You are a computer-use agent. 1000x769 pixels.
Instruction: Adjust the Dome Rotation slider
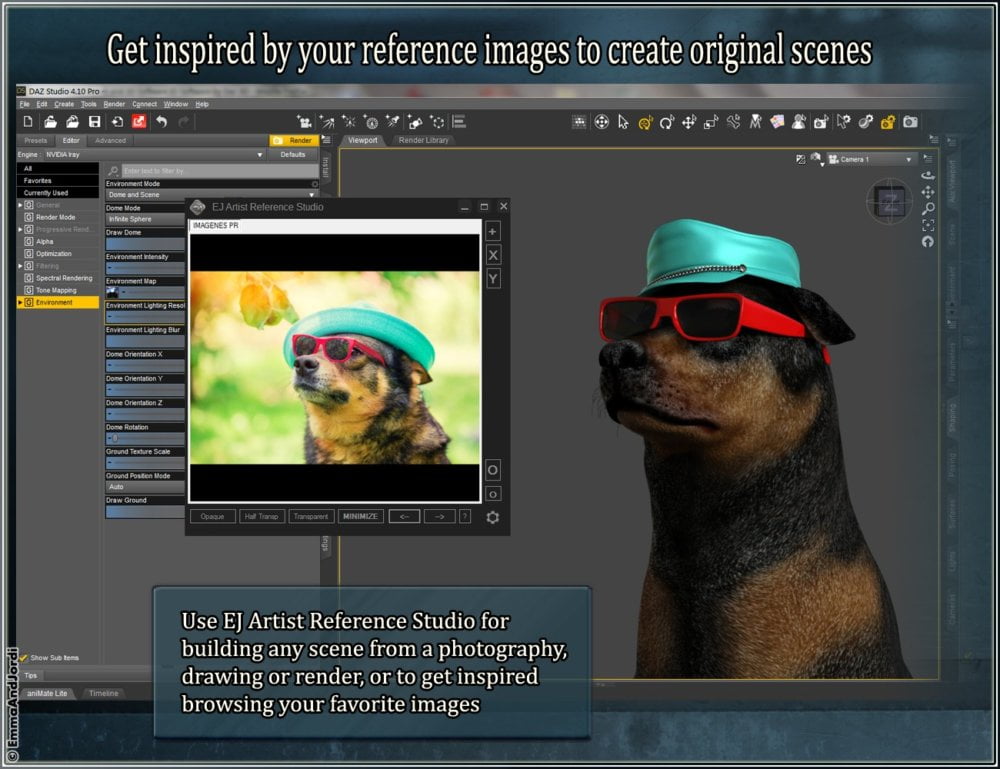(145, 439)
